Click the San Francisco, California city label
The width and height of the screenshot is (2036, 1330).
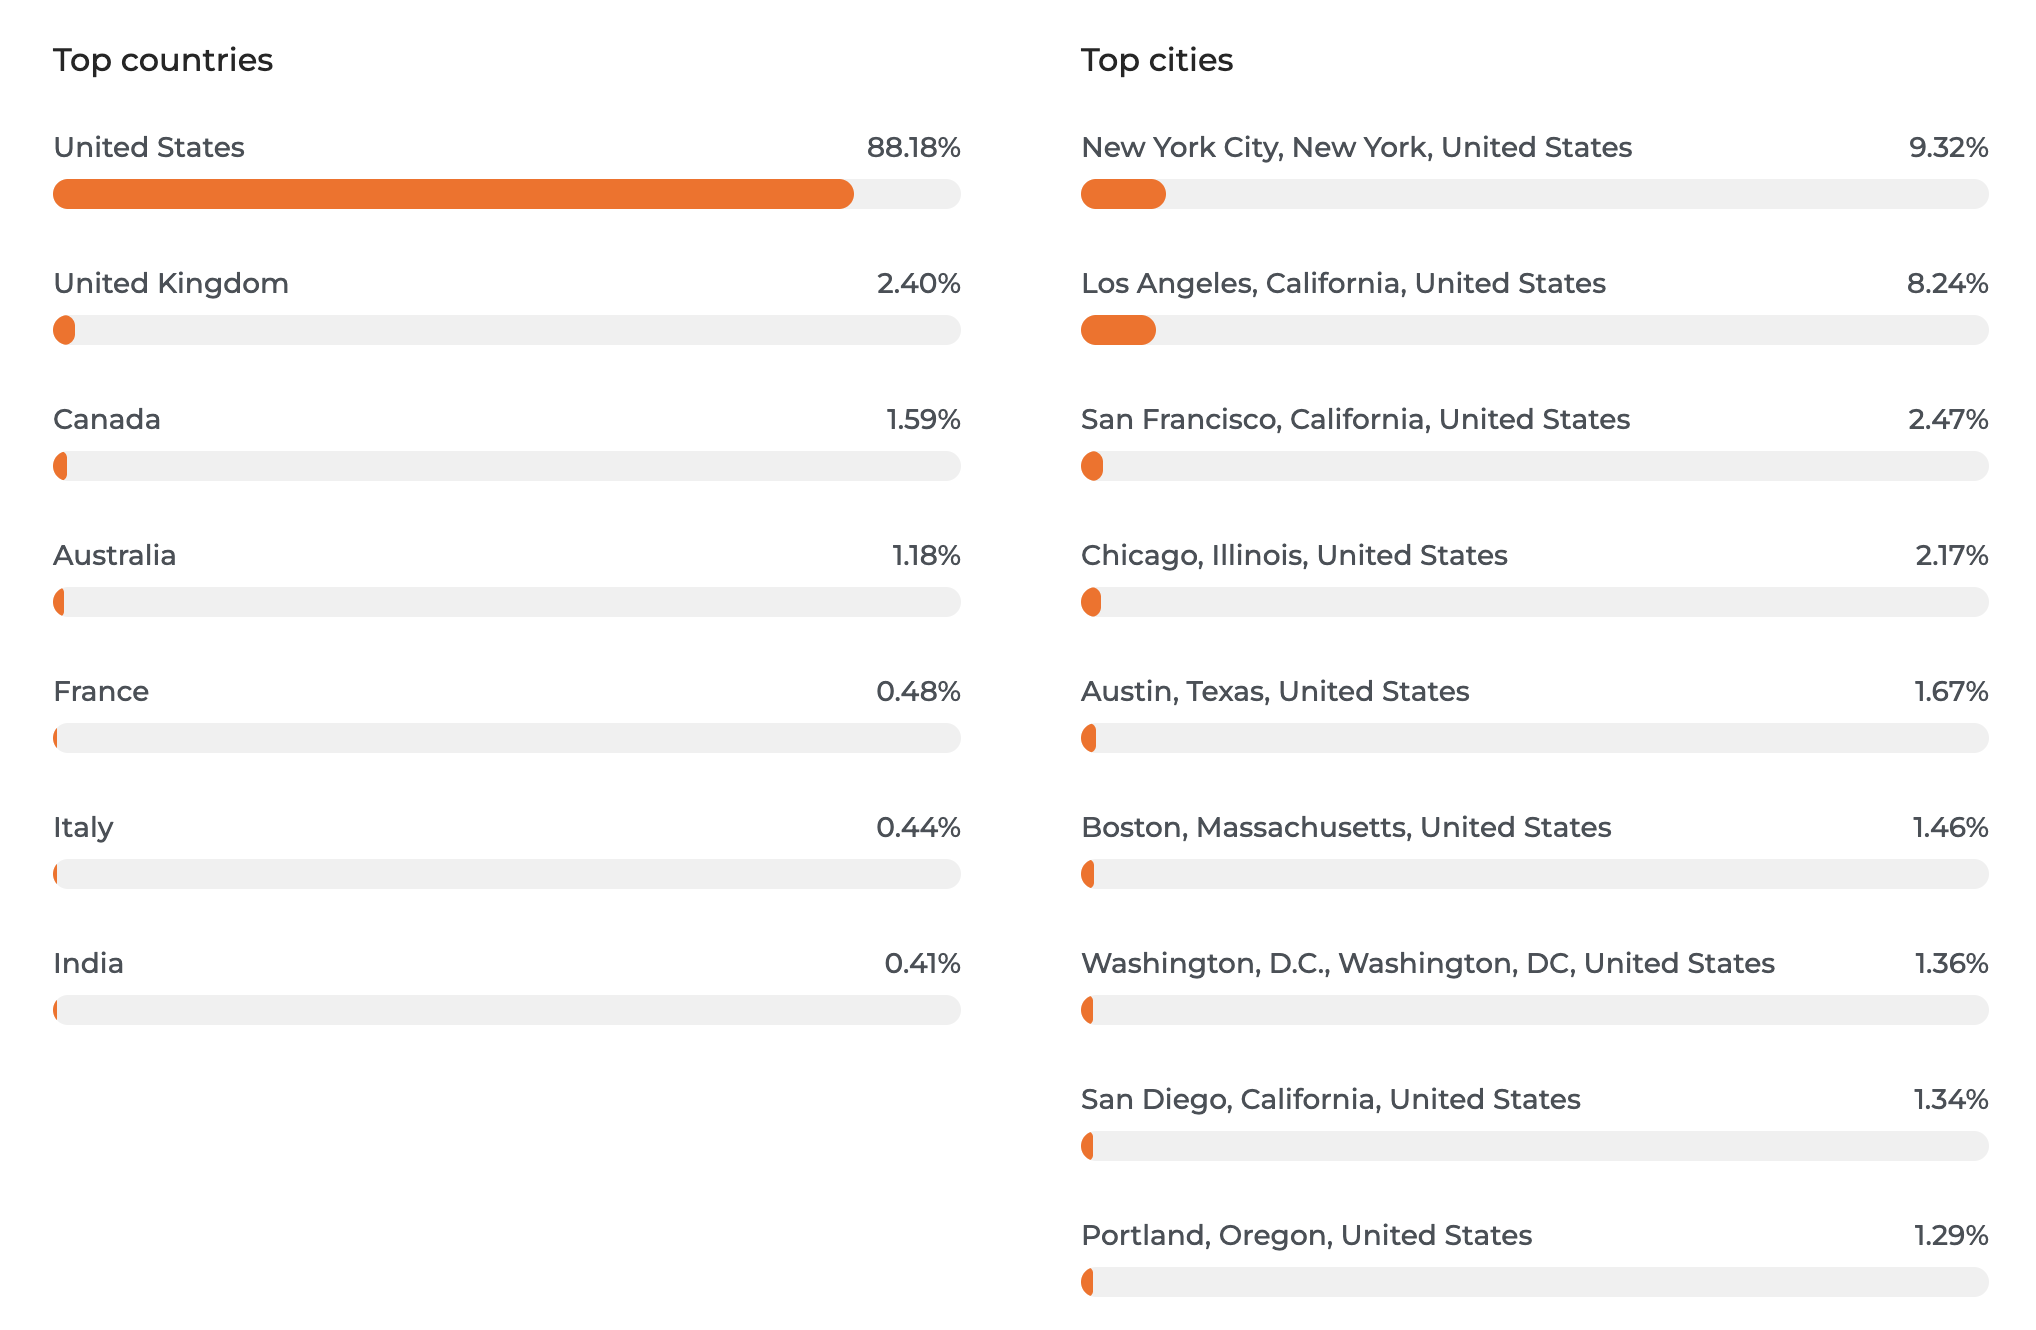(1355, 419)
